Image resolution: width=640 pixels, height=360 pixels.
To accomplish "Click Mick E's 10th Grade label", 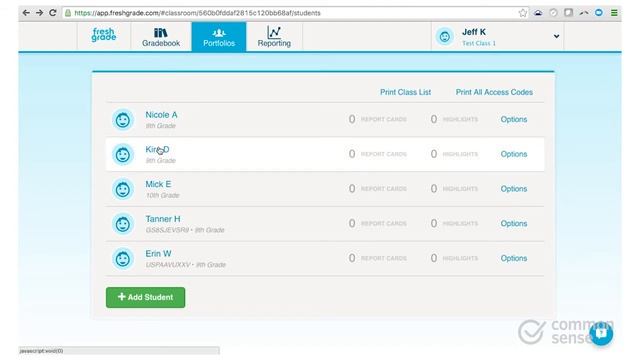I will point(162,196).
